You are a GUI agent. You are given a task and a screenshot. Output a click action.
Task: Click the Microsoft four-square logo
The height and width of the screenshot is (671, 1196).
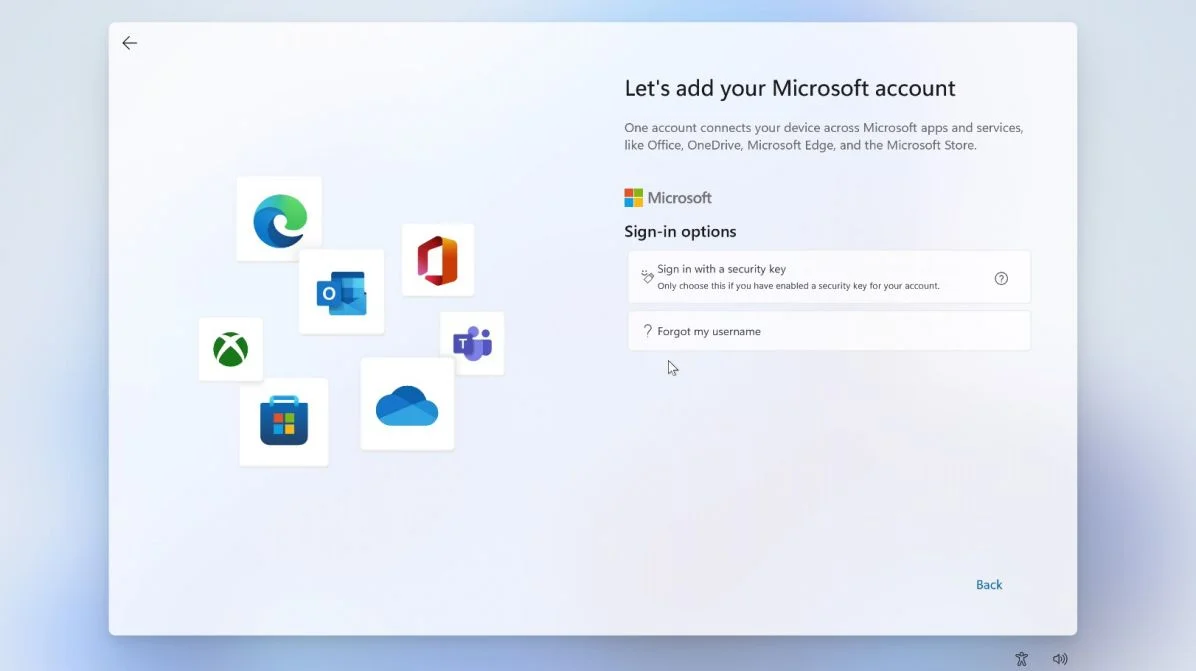[633, 197]
